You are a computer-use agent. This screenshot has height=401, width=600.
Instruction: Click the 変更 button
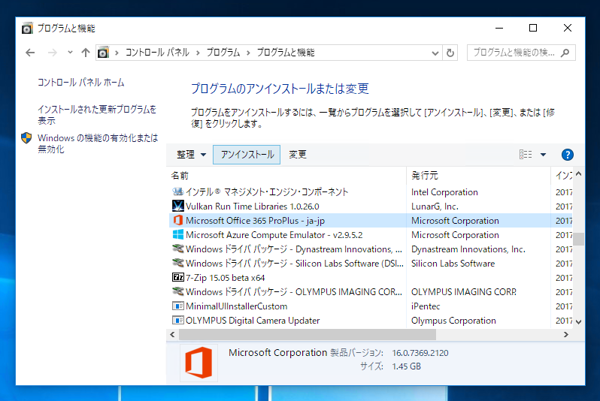pos(297,155)
